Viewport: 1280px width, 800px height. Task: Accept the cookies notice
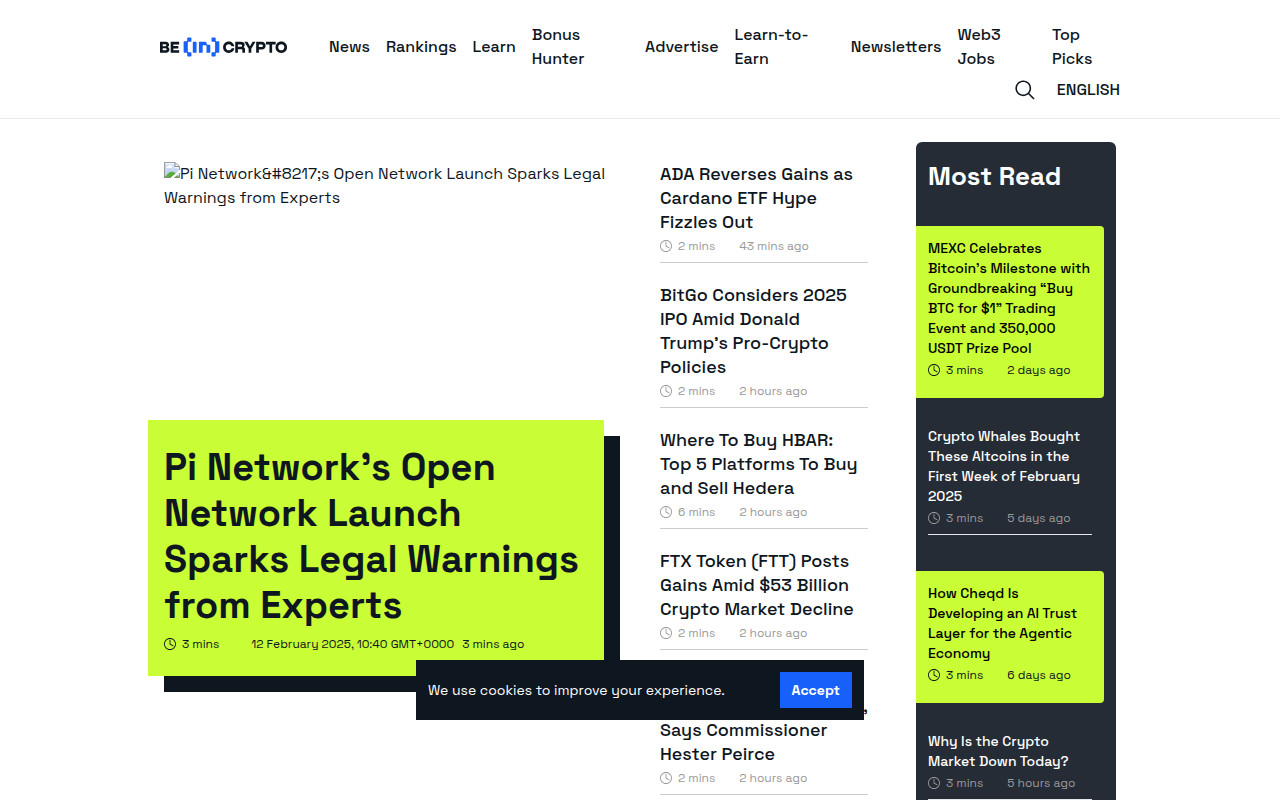point(816,690)
